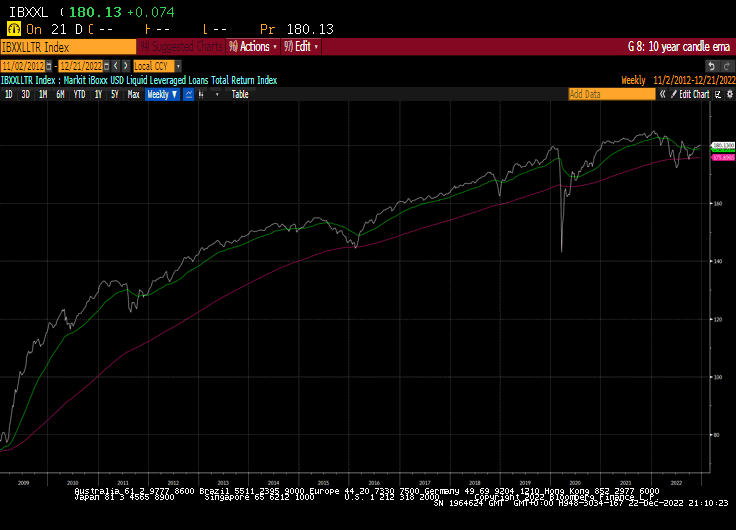Shift date range forward with right arrow
Screen dimensions: 736x530
click(x=125, y=66)
